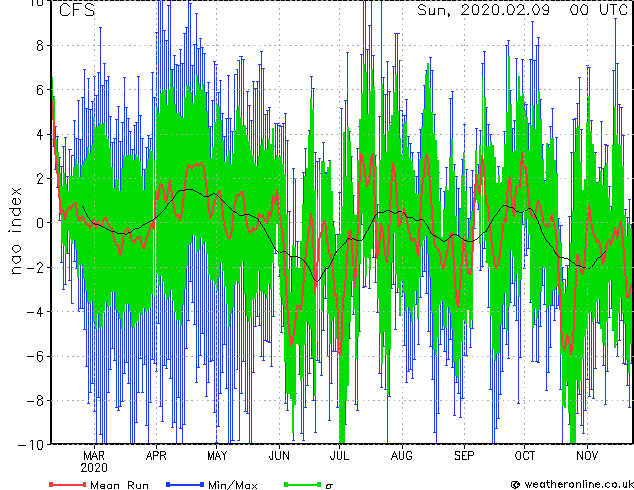The image size is (634, 490).
Task: Click the y-axis value -4
Action: coord(35,312)
